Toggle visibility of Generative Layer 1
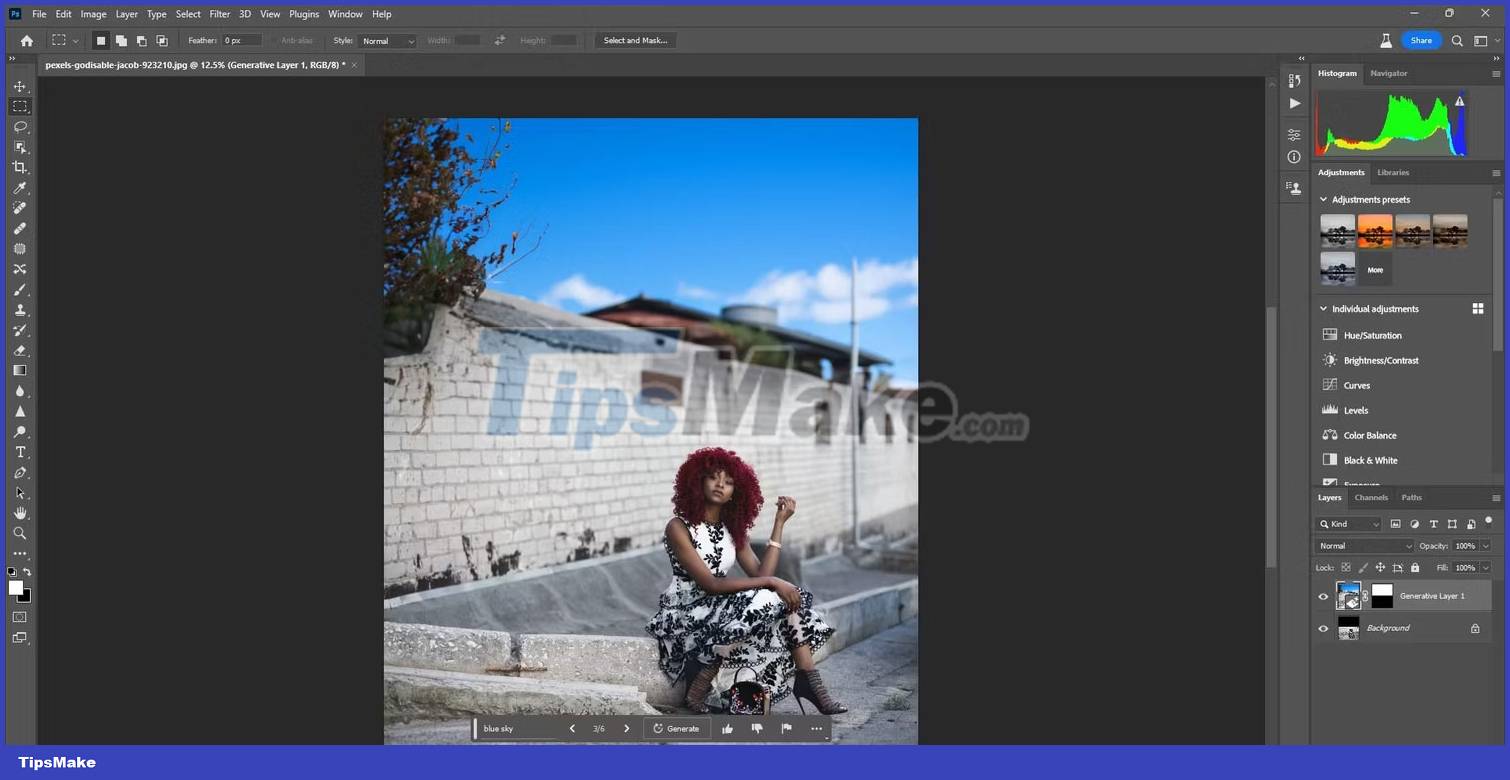 [1323, 596]
